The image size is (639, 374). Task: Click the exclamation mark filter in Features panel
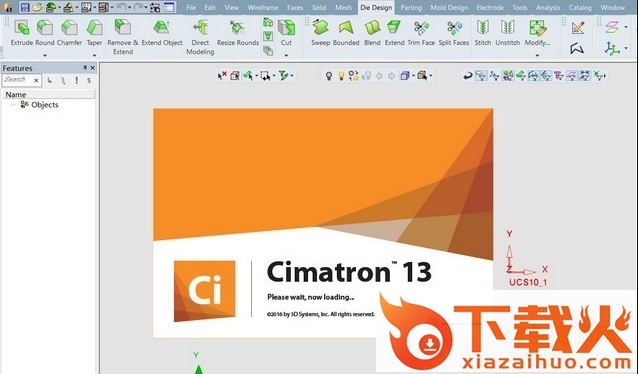point(77,80)
